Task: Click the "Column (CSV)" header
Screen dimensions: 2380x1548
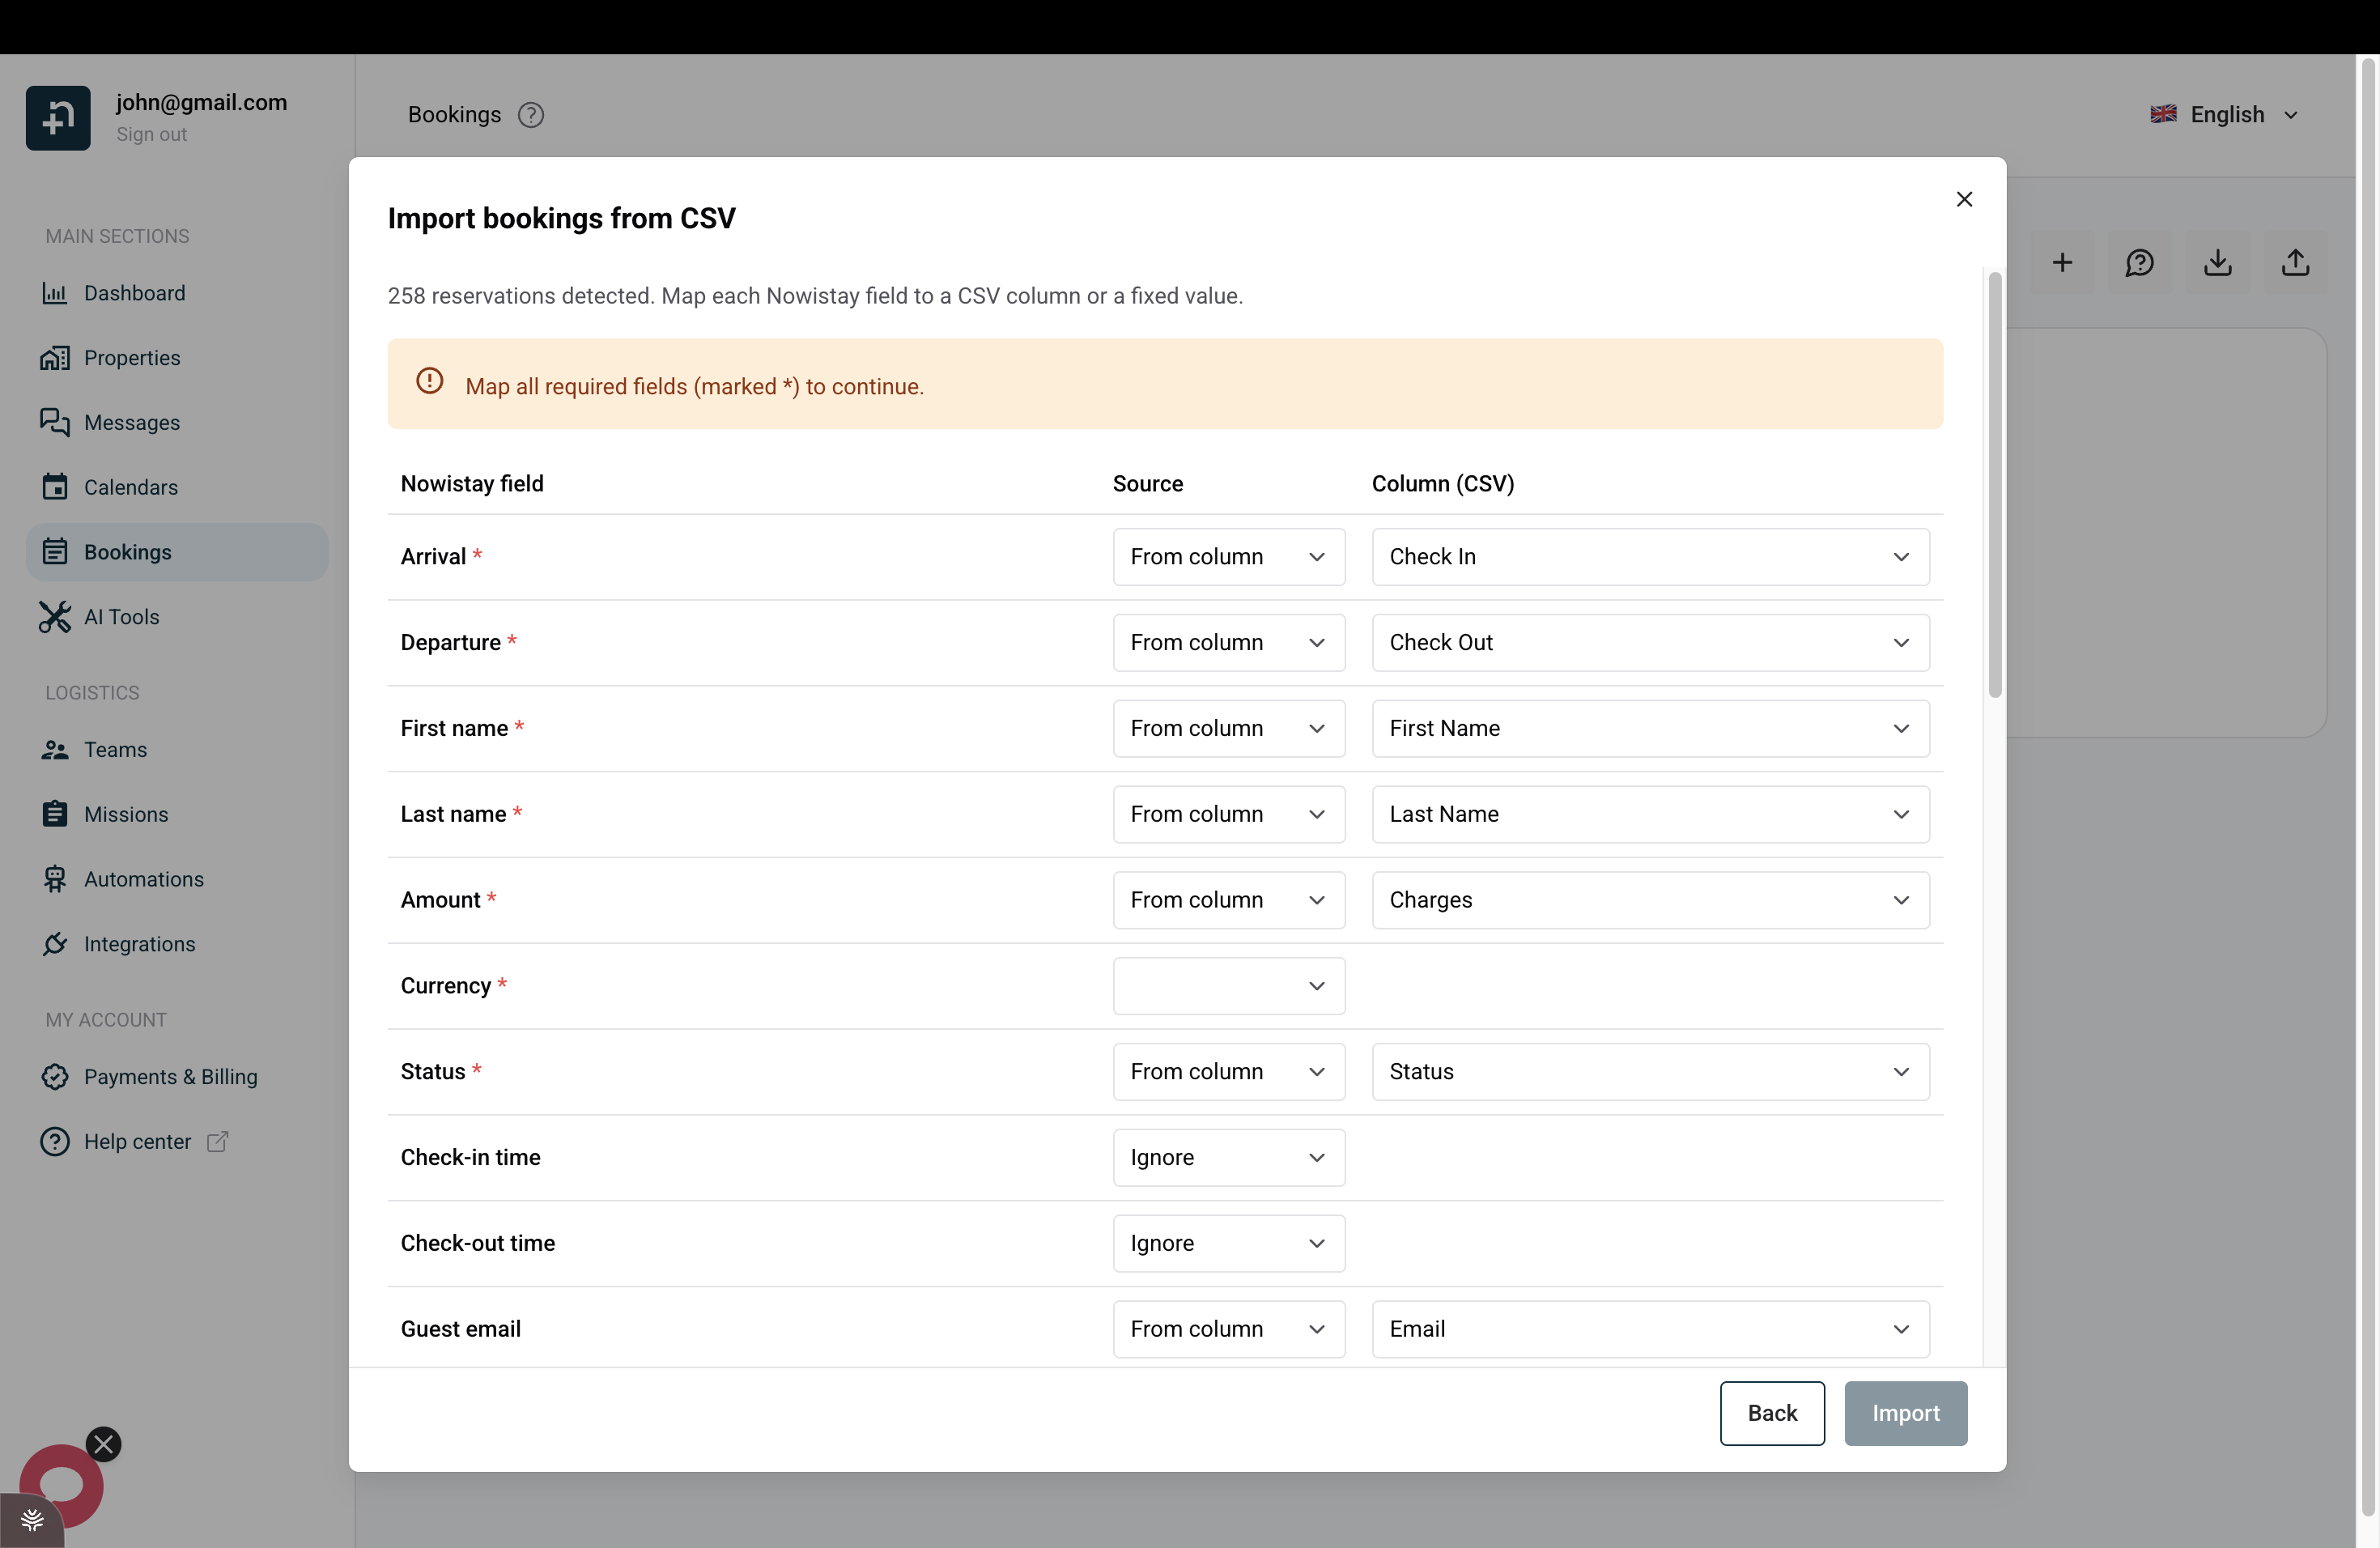Action: point(1442,484)
